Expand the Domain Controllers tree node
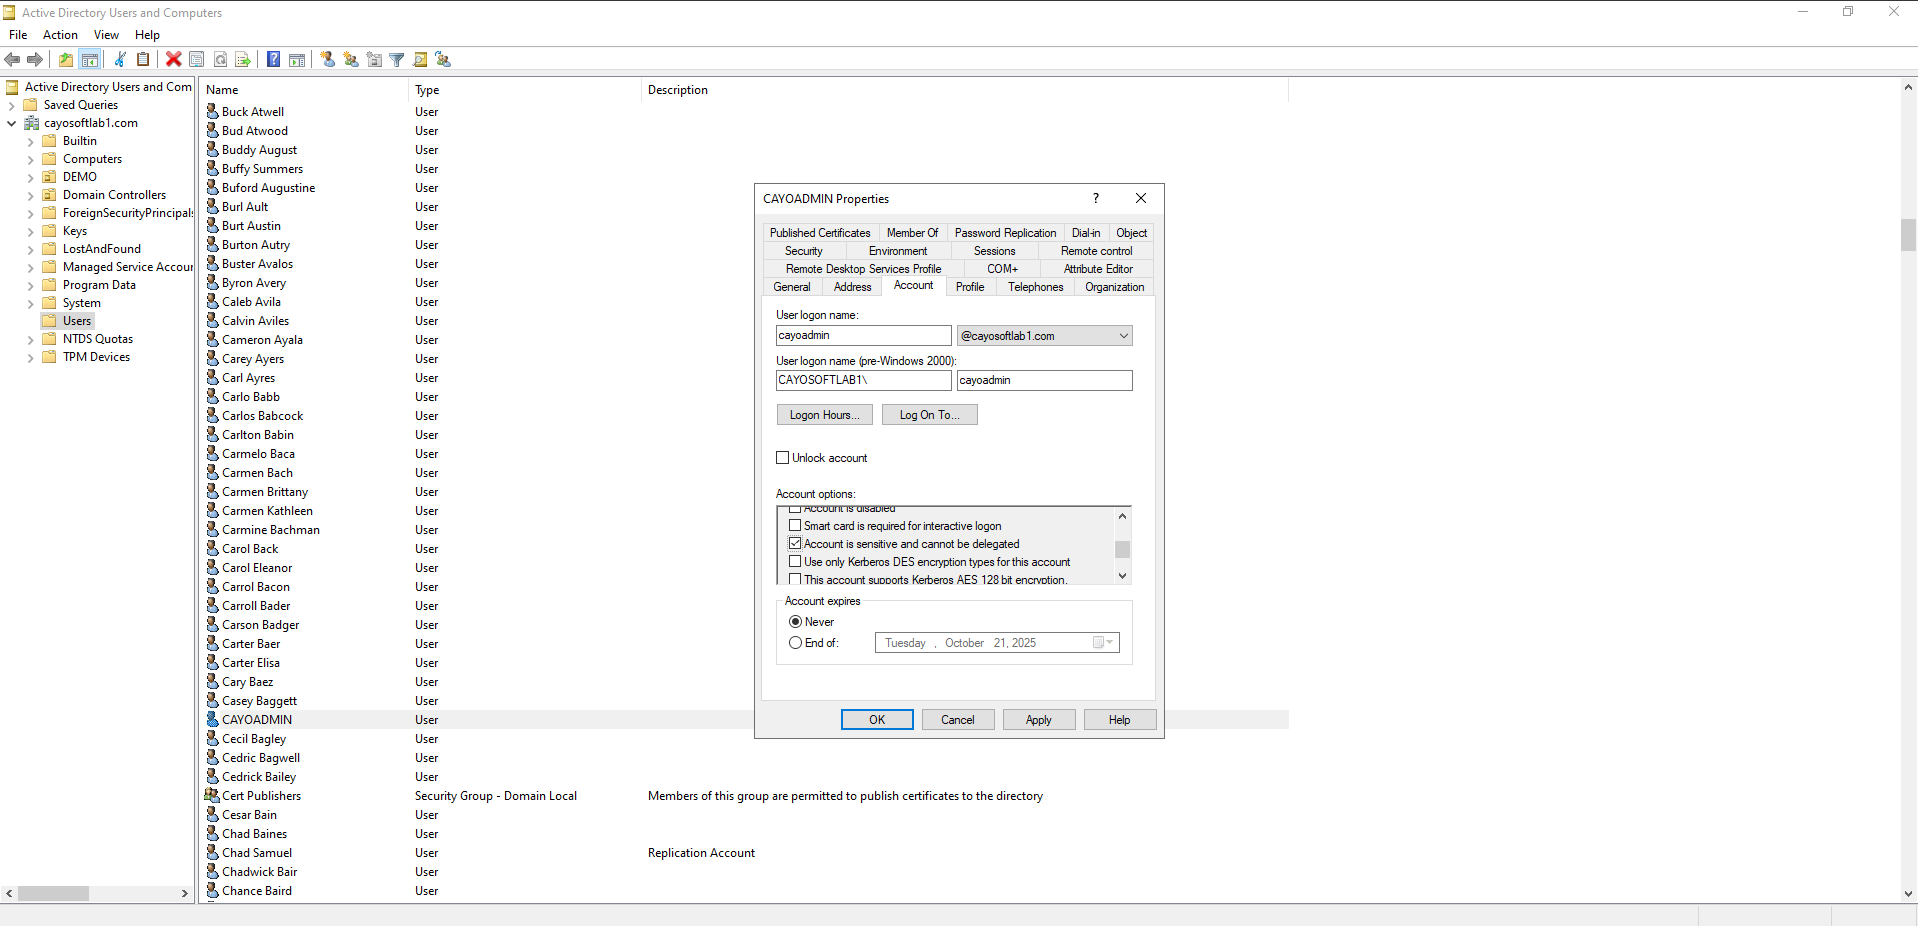This screenshot has width=1918, height=926. (x=30, y=196)
